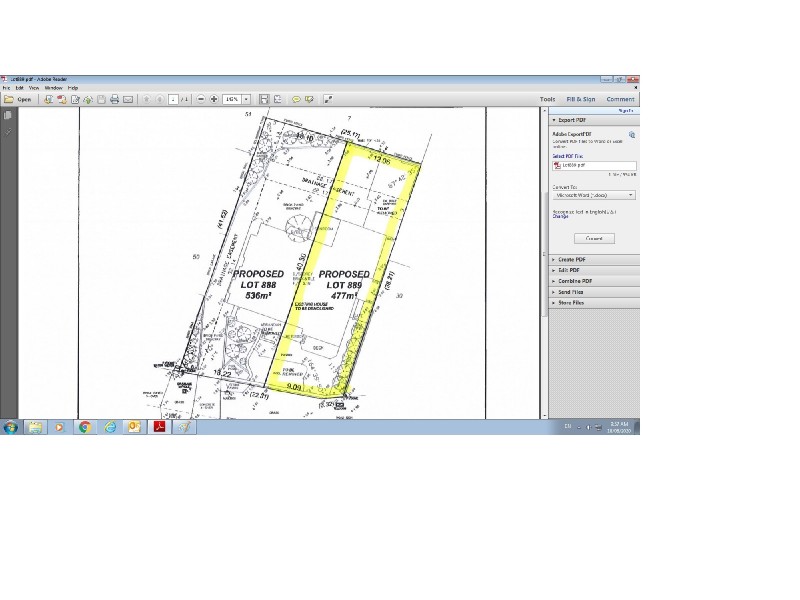Click the Email envelope icon
This screenshot has height=600, width=800.
pyautogui.click(x=128, y=99)
